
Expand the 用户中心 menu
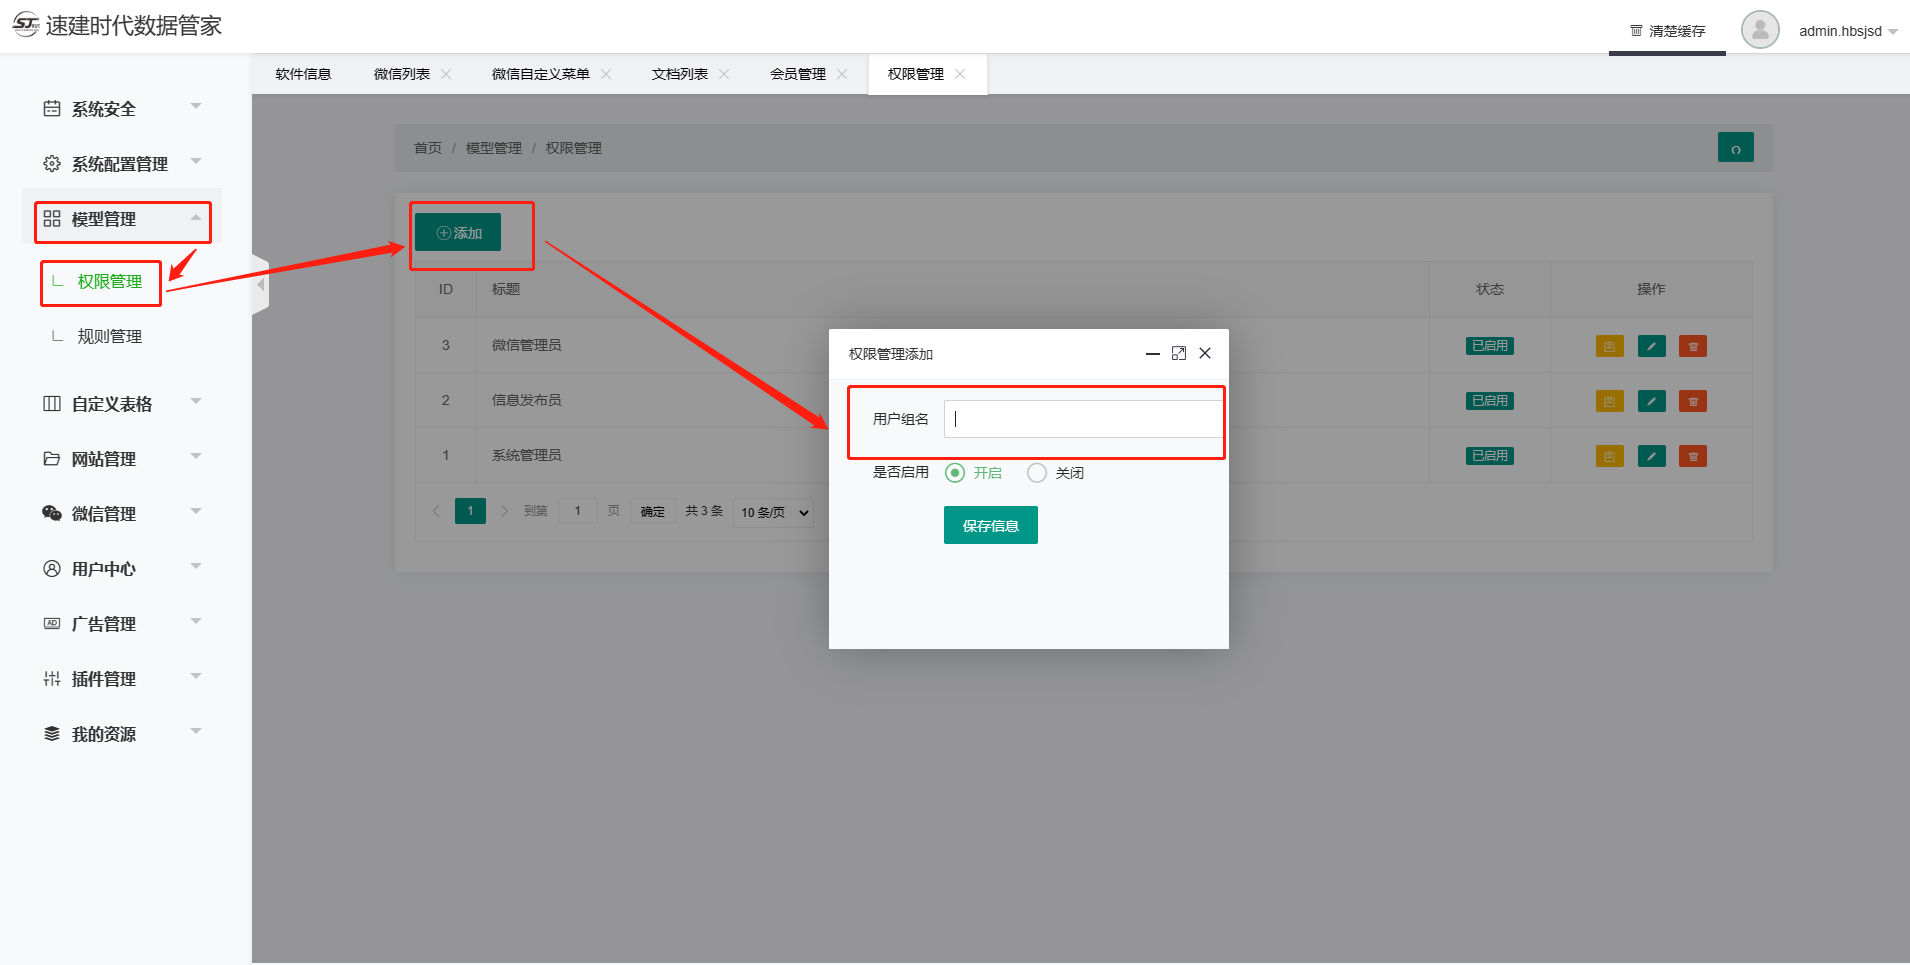click(196, 566)
